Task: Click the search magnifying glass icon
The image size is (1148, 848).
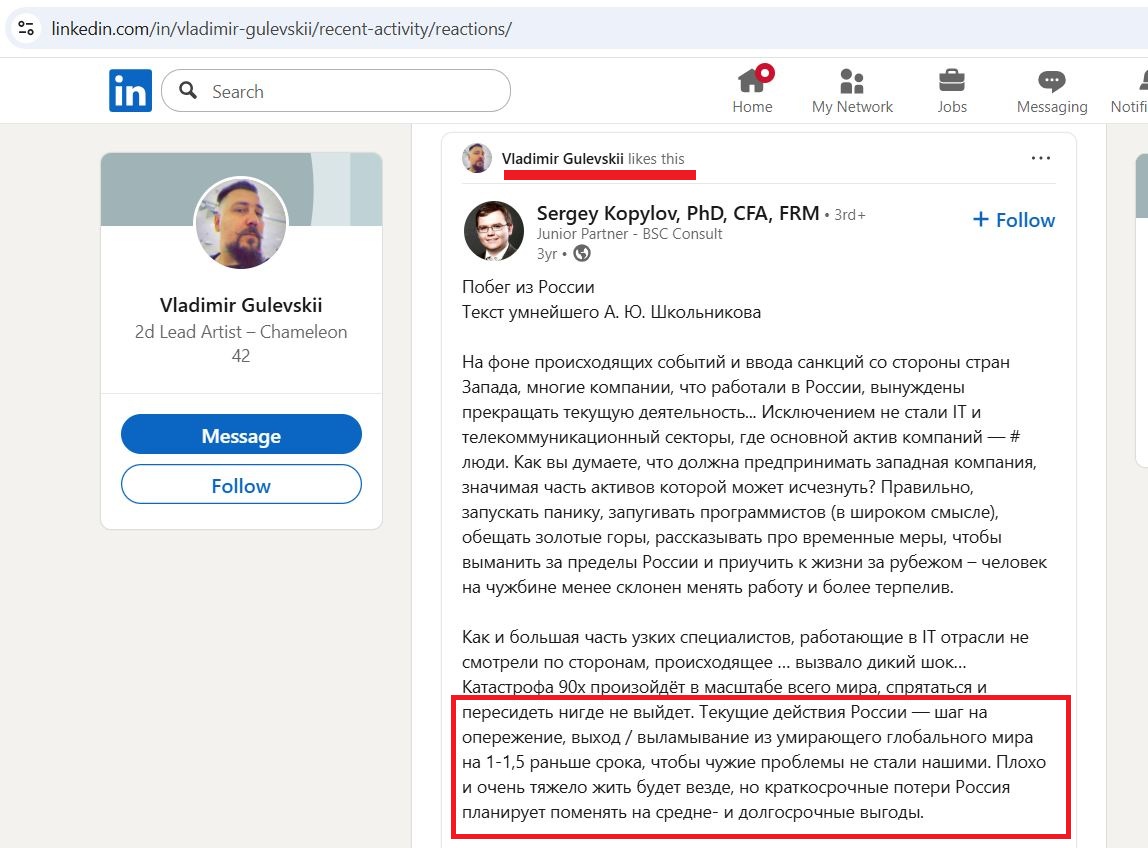Action: (x=187, y=90)
